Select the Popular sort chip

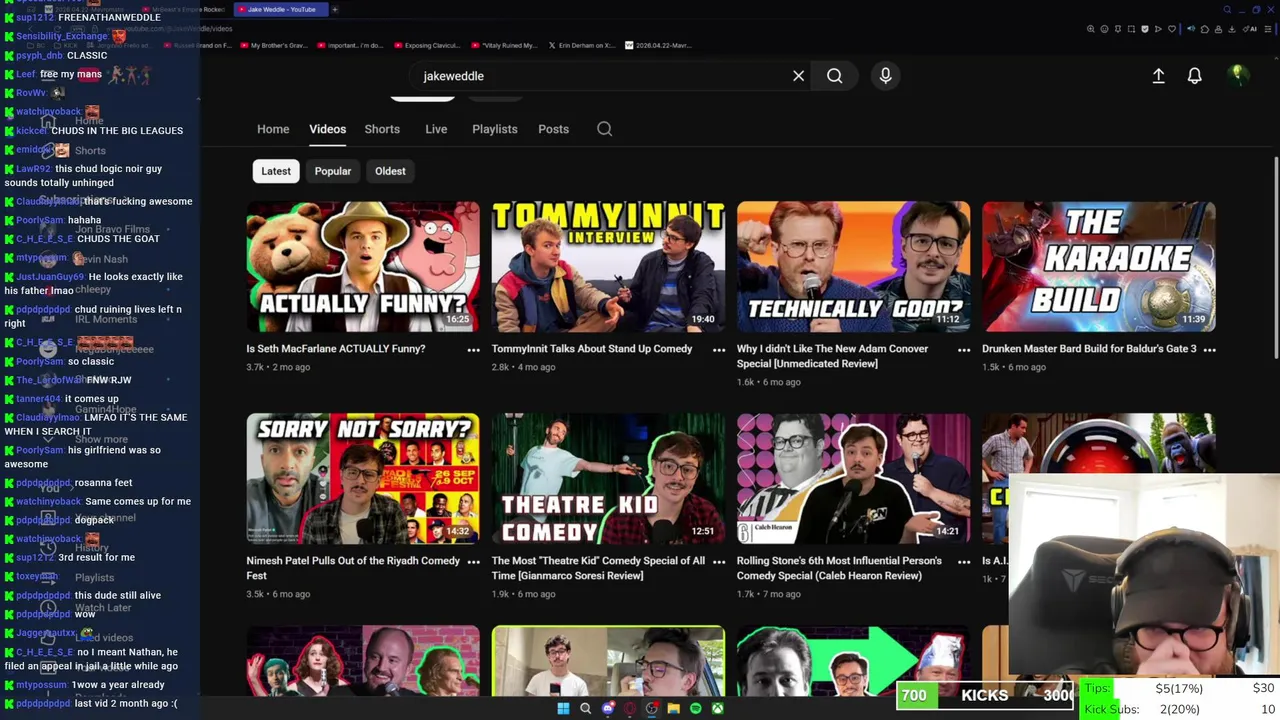[x=333, y=171]
